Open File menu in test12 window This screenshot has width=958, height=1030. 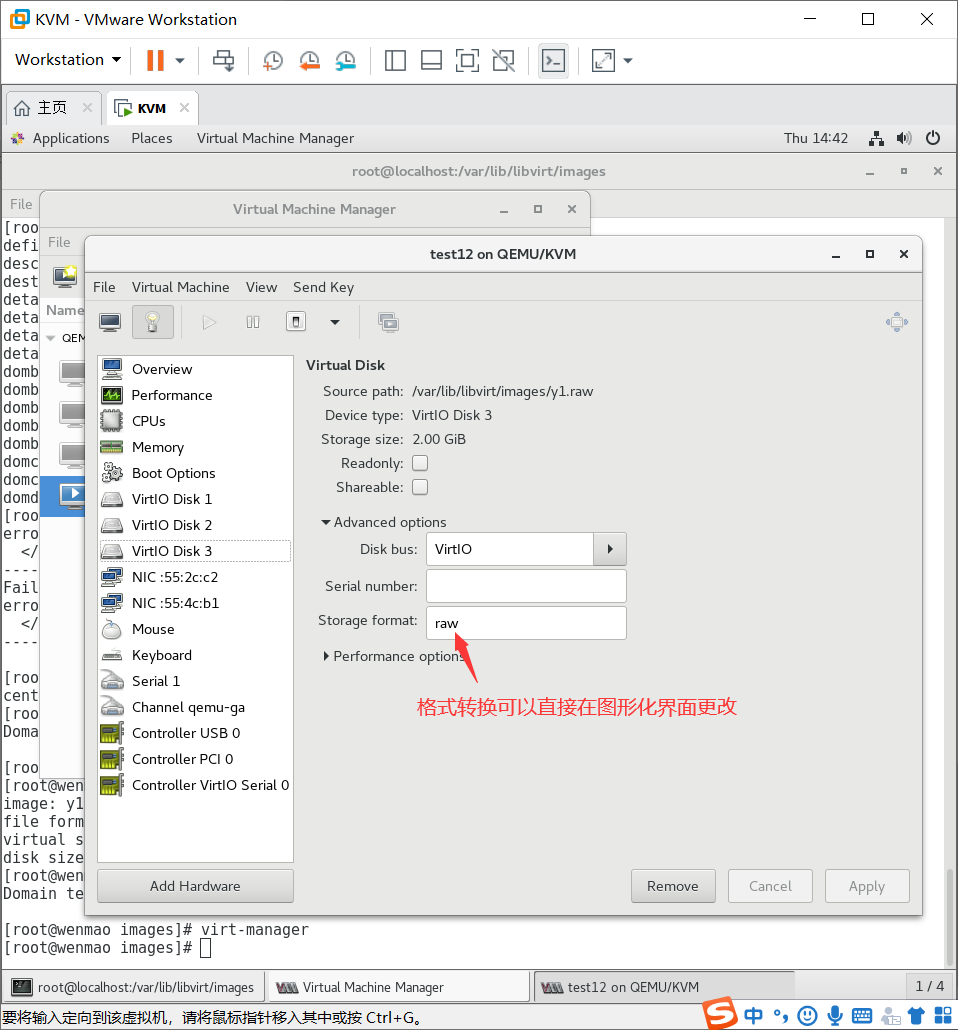104,287
